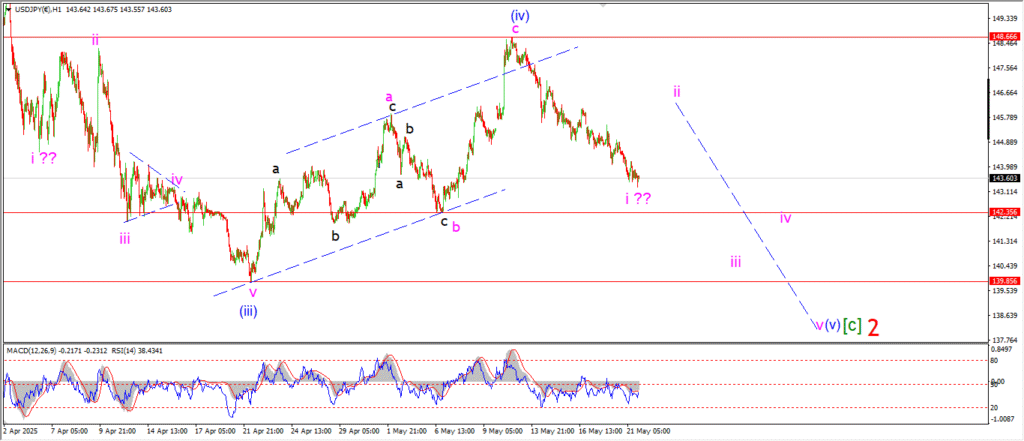
Task: Click the pink 'a' label above channel
Action: pyautogui.click(x=390, y=97)
